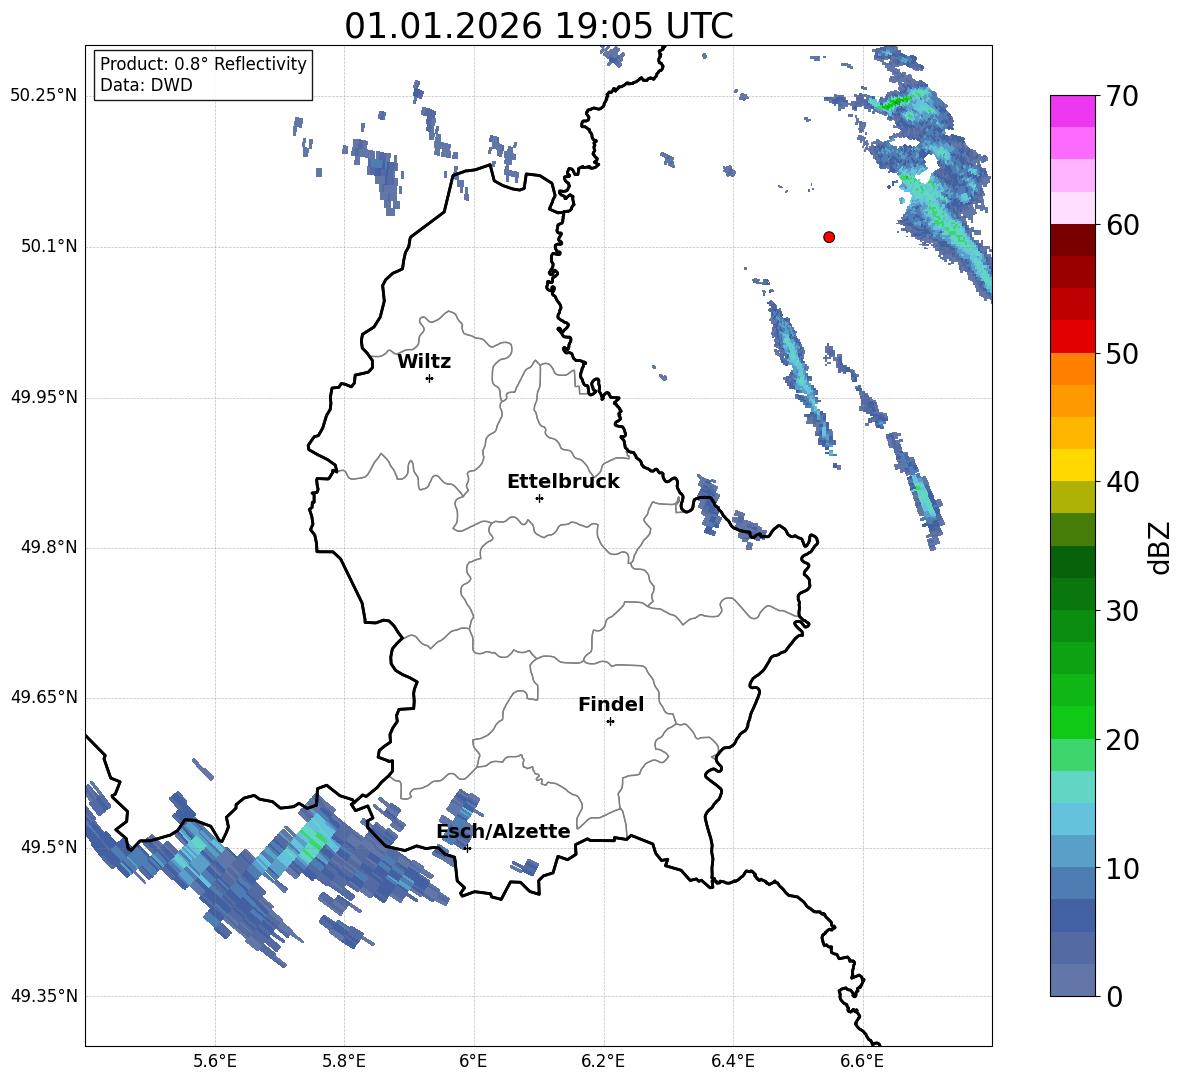Click the Wiltz station label
1184x1081 pixels.
424,362
